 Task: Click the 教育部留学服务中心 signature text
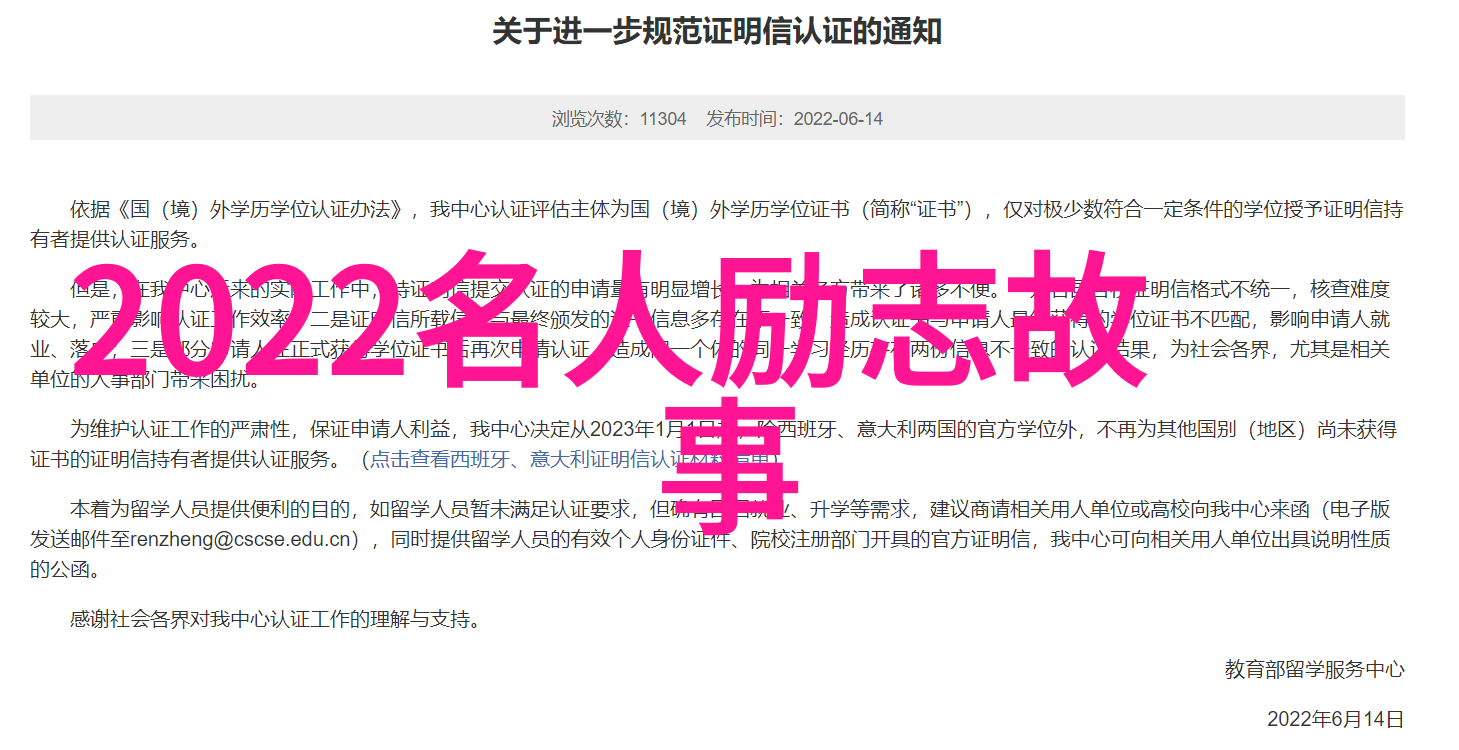click(1315, 670)
